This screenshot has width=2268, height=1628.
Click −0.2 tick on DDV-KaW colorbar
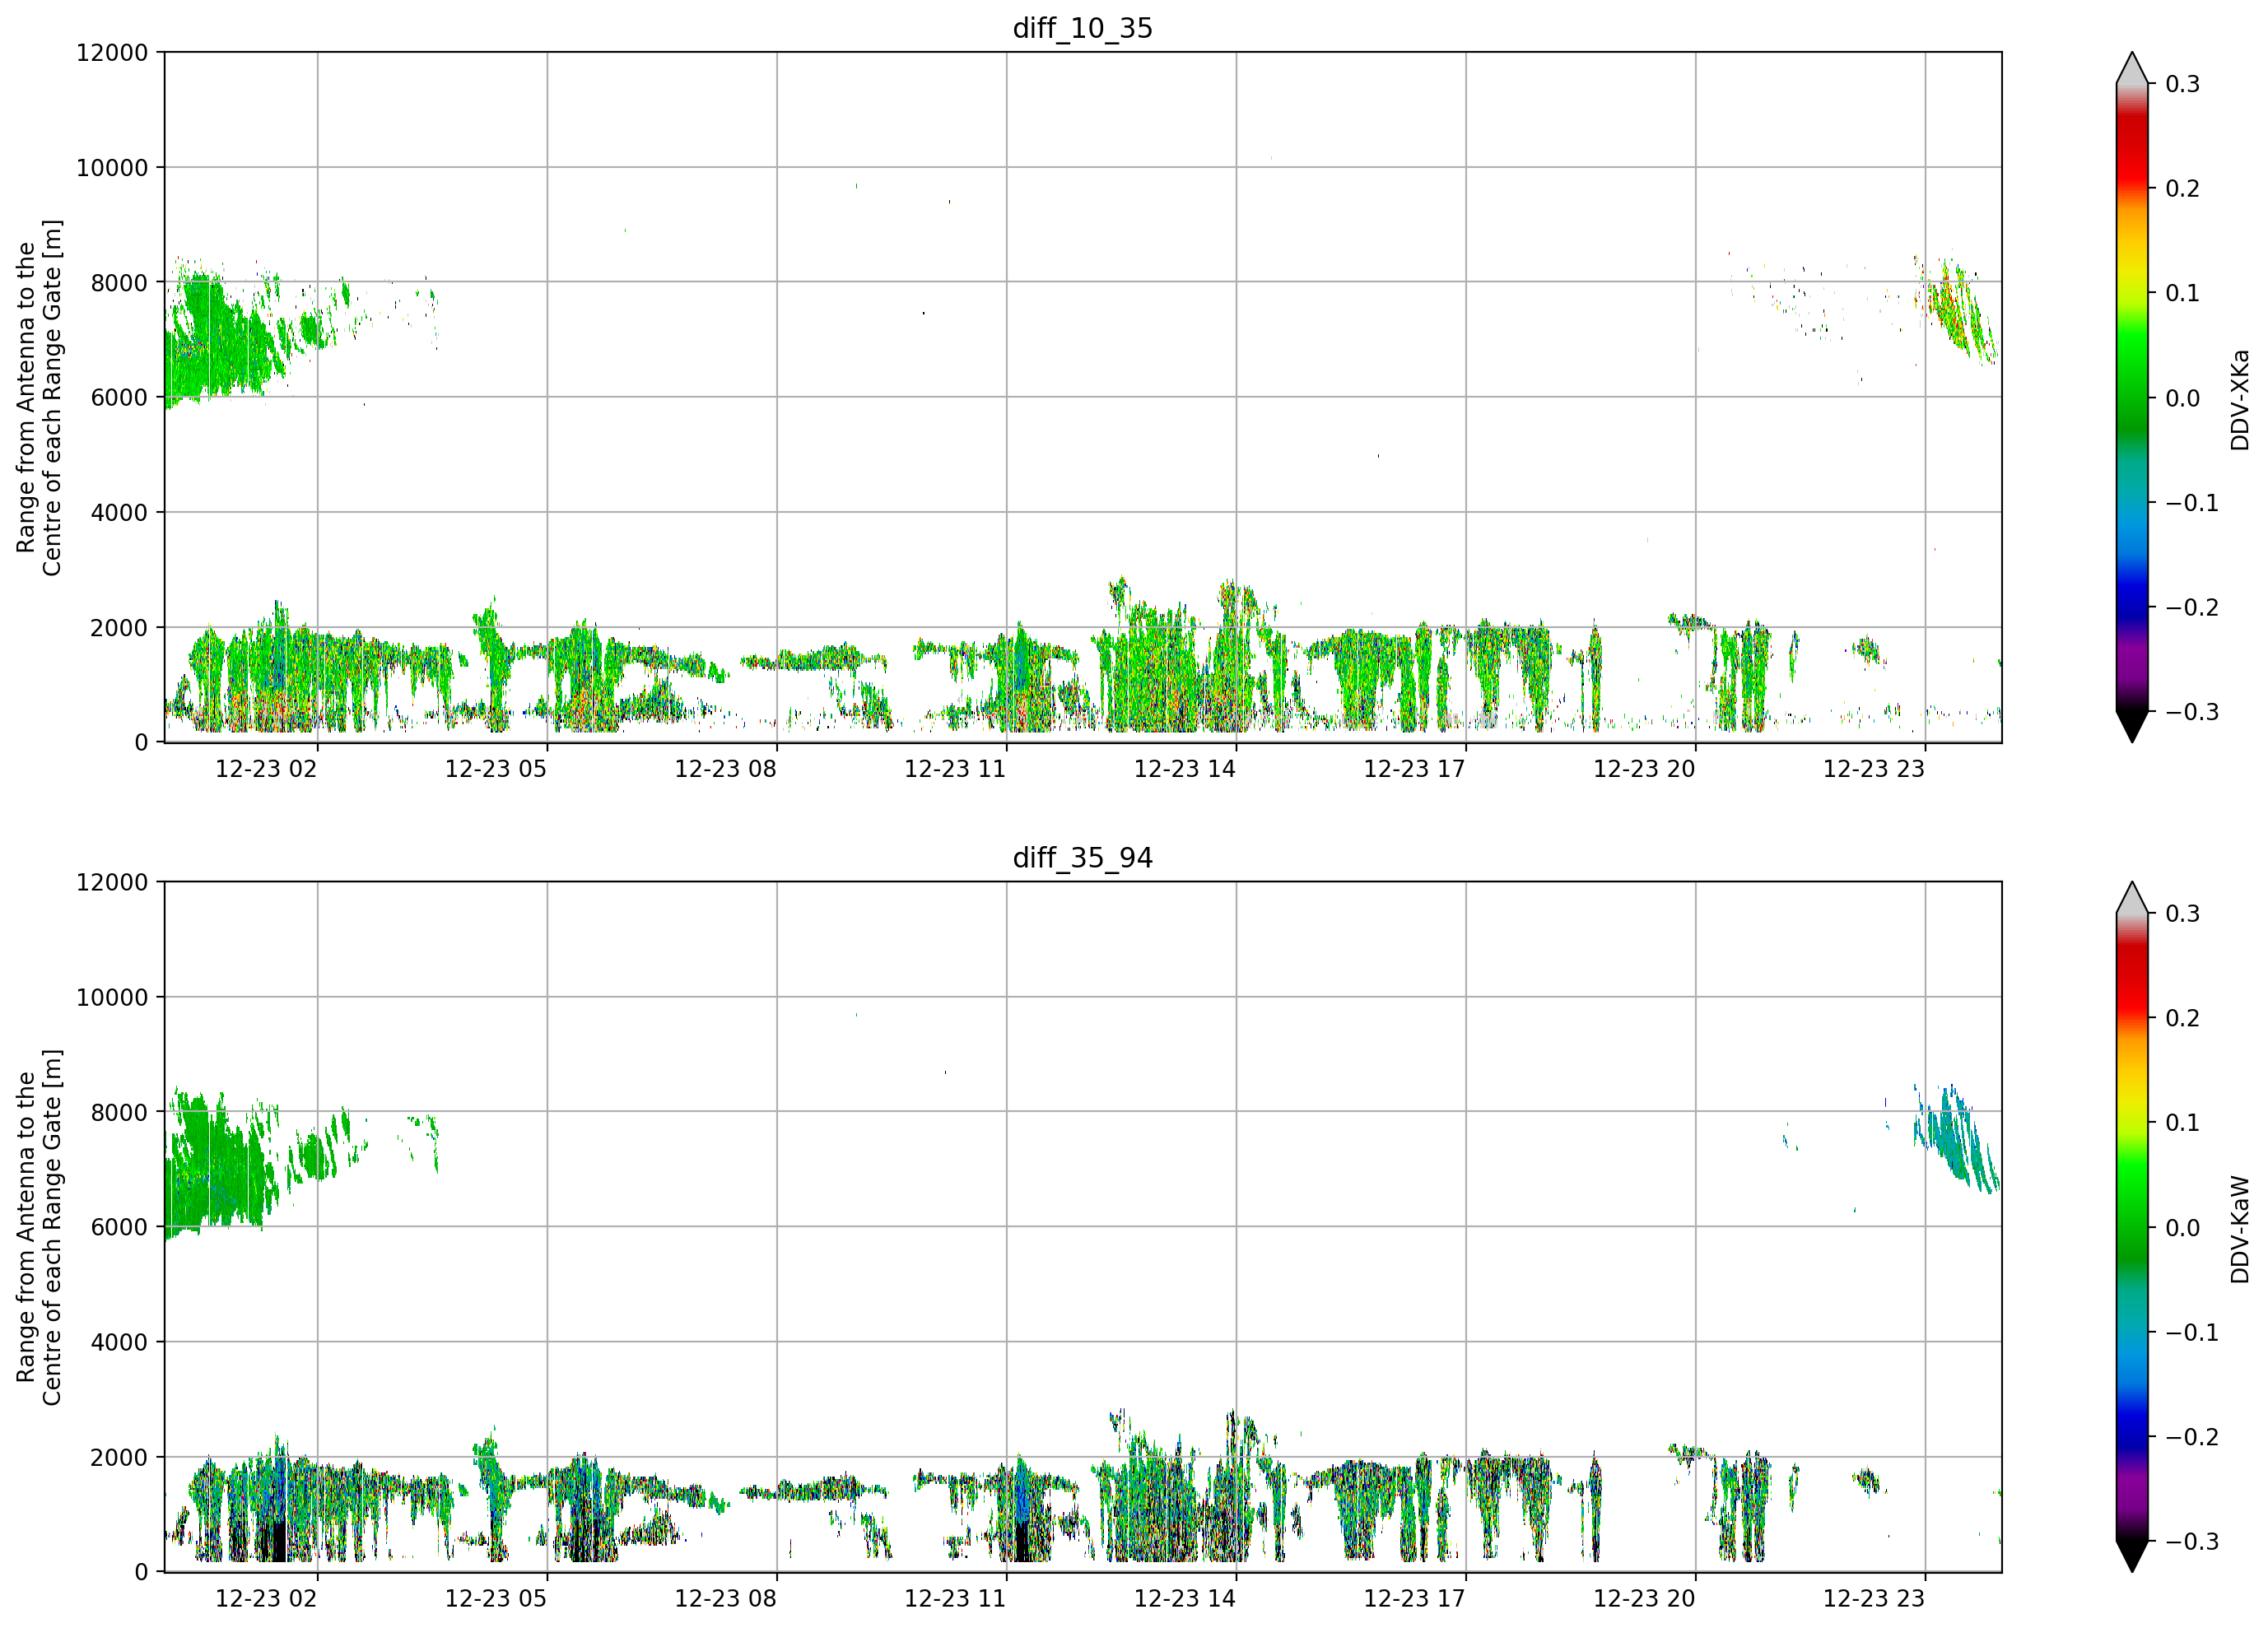point(2192,1437)
